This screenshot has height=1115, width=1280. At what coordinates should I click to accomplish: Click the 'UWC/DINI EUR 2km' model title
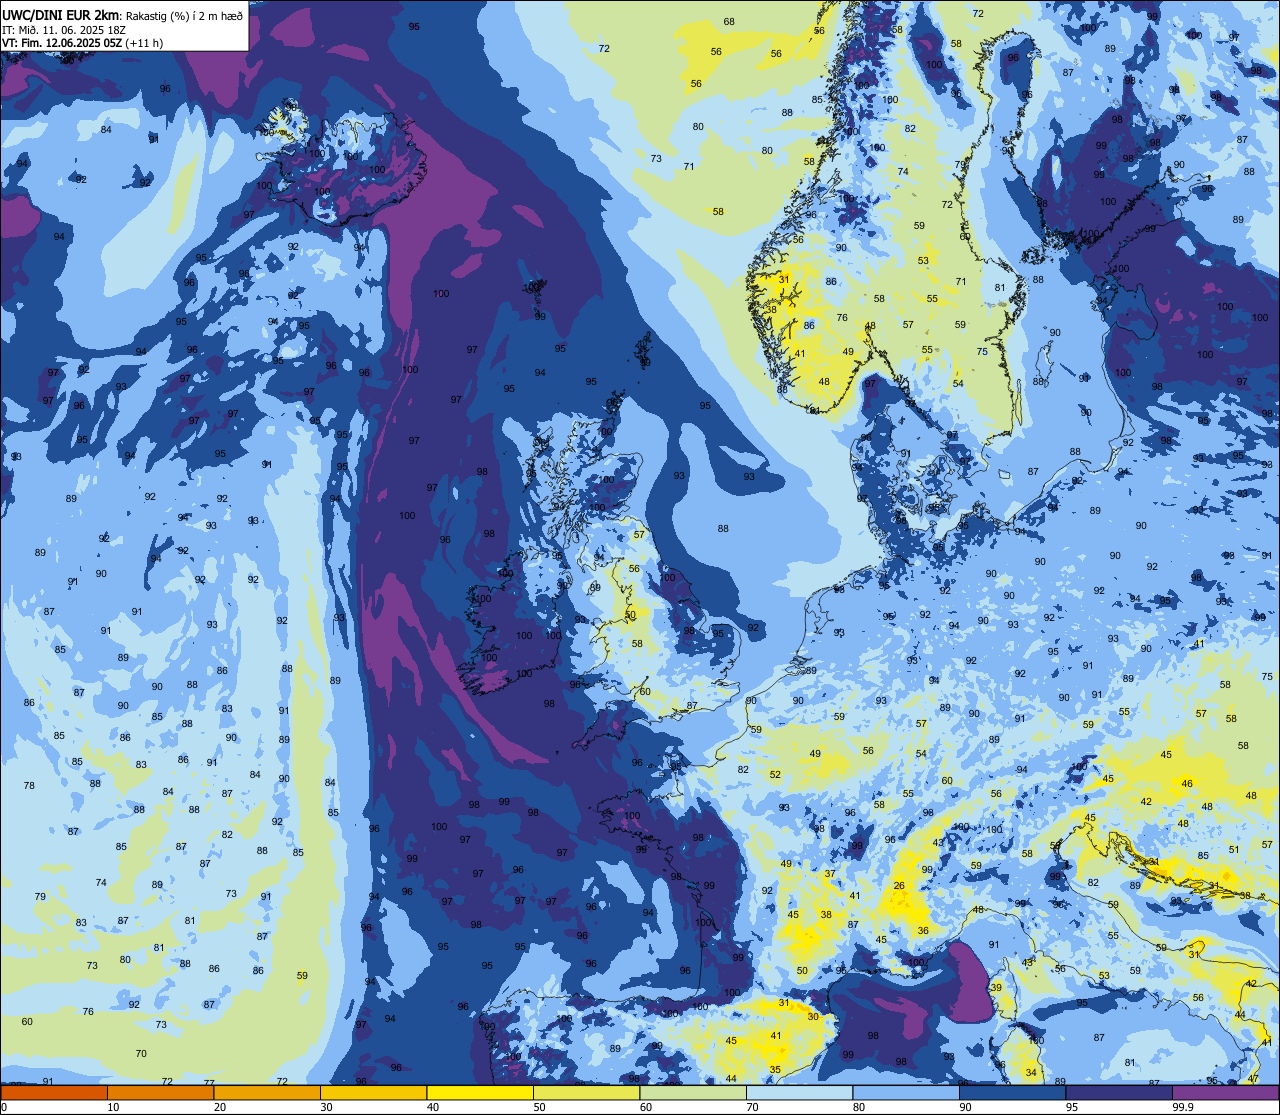(x=61, y=14)
